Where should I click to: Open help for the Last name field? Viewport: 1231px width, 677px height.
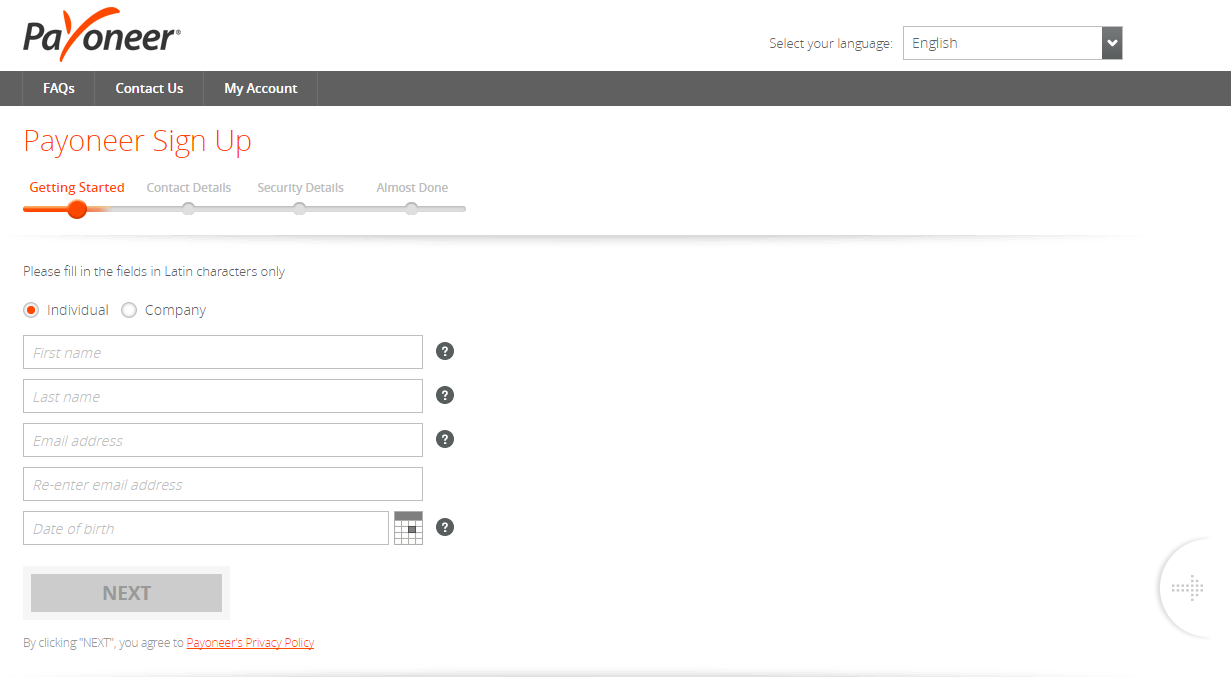pyautogui.click(x=446, y=395)
